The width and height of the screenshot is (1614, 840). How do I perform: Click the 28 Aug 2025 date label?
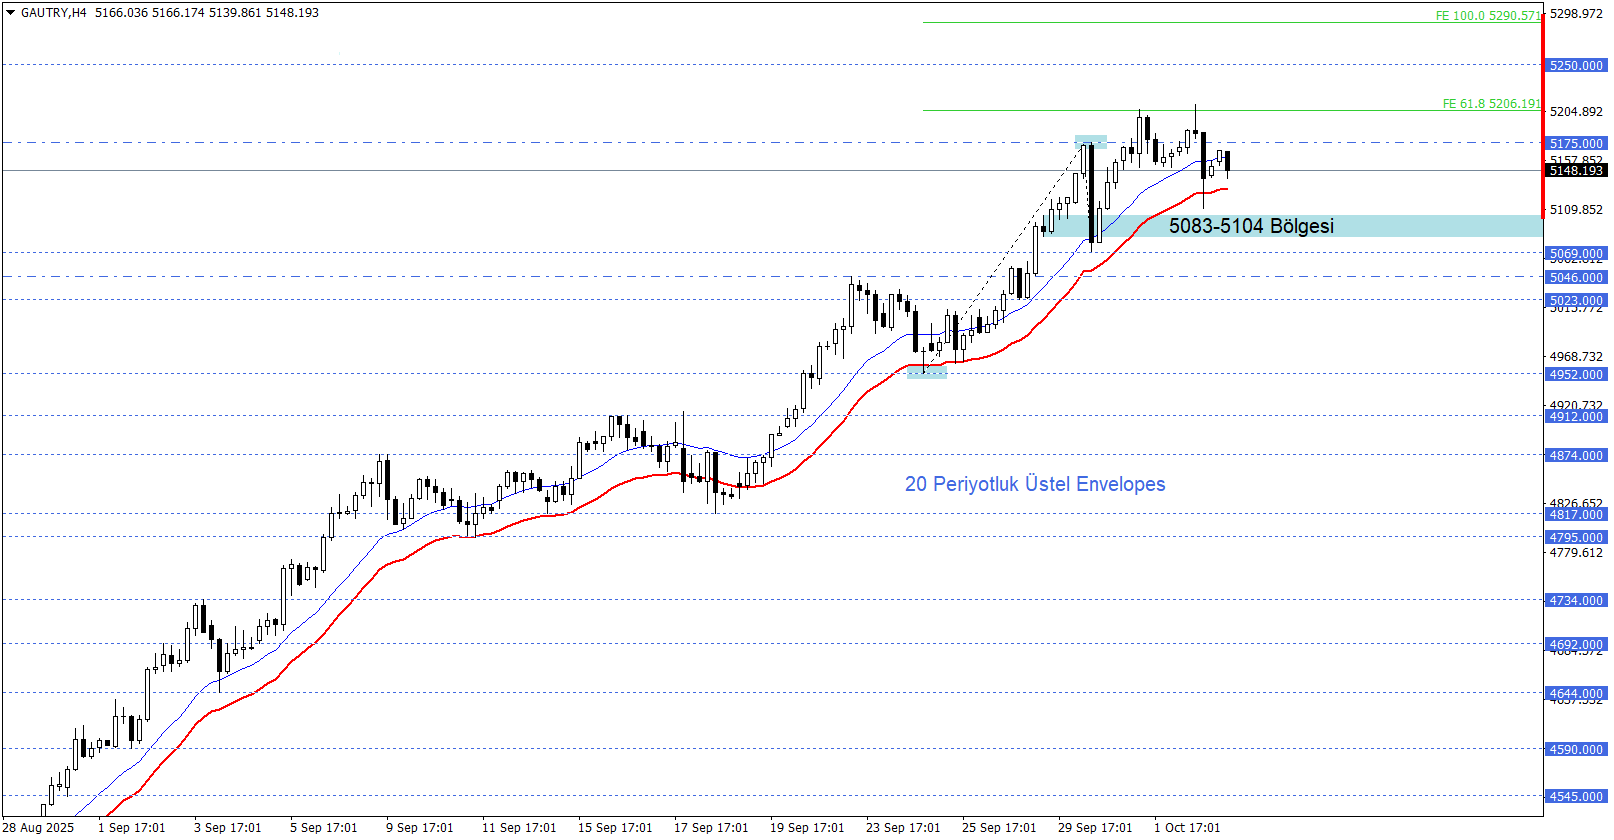coord(40,828)
